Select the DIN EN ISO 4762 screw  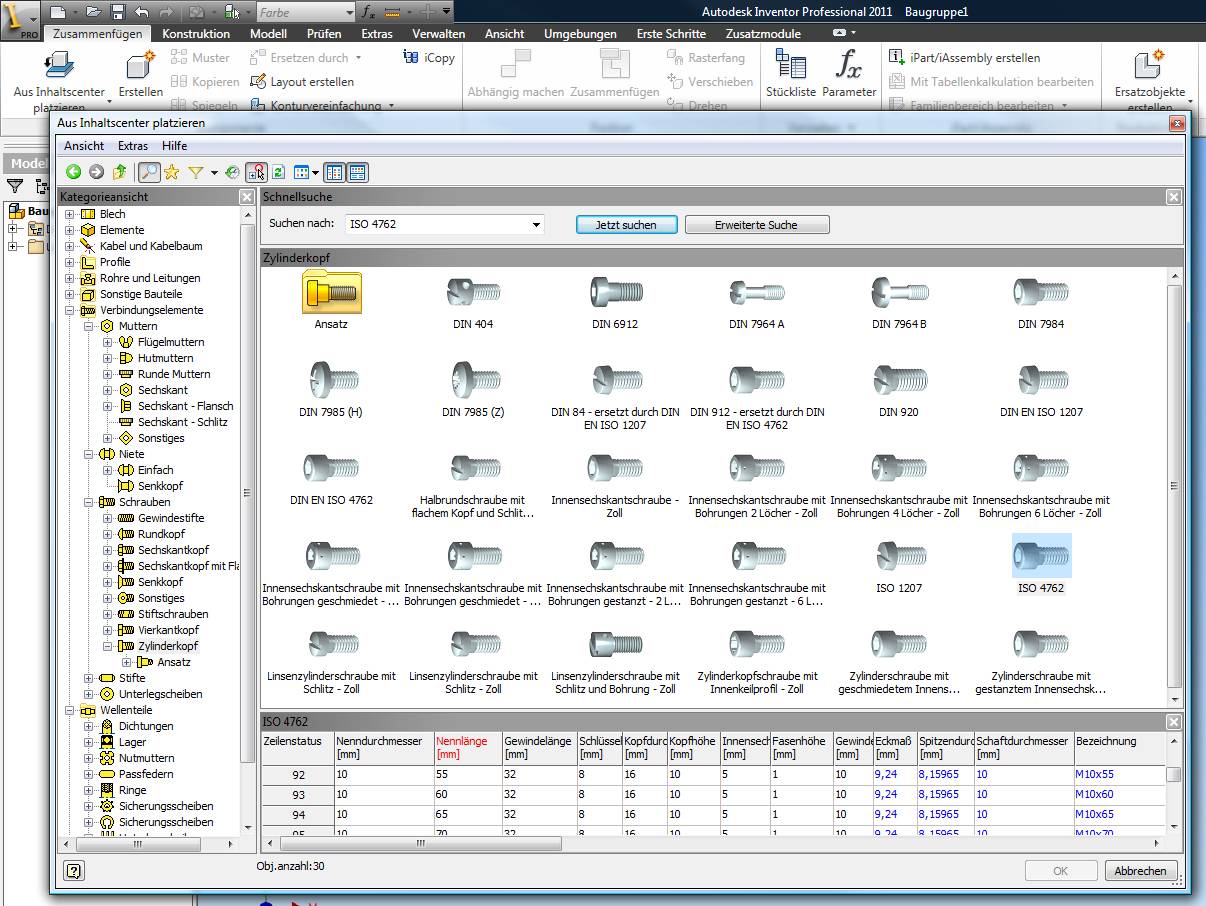coord(331,468)
